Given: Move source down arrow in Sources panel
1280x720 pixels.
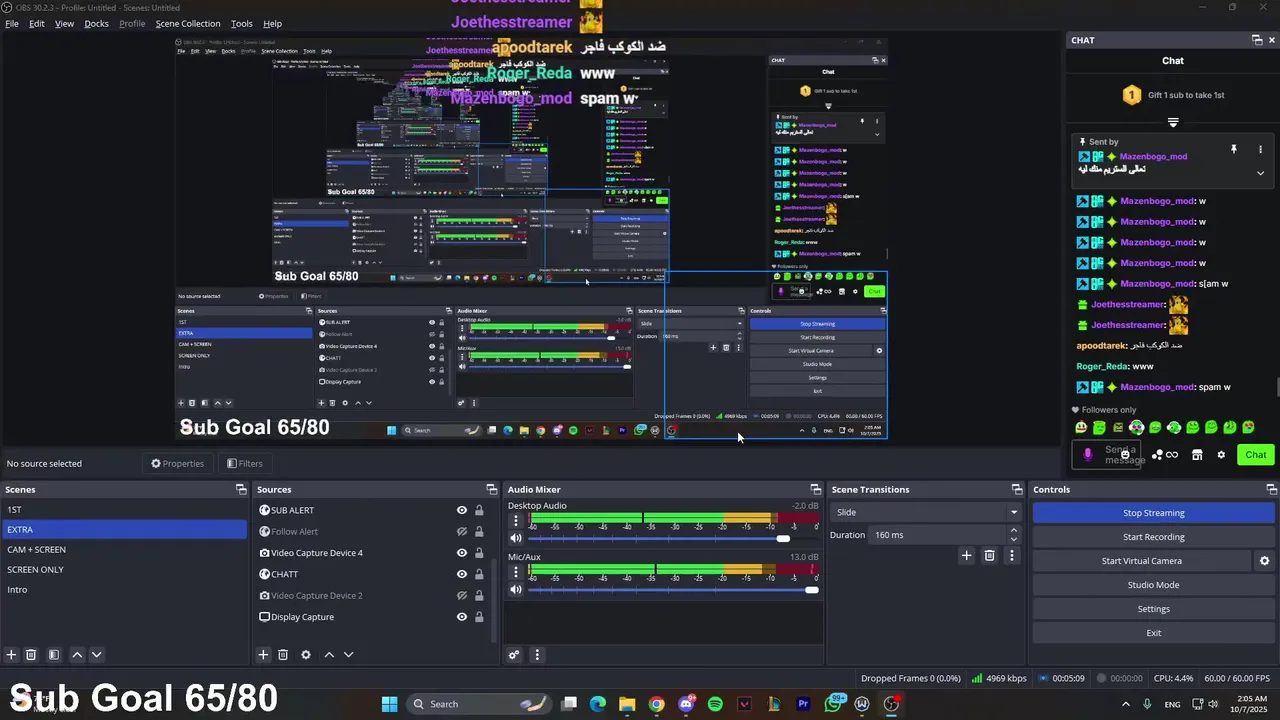Looking at the screenshot, I should (348, 655).
